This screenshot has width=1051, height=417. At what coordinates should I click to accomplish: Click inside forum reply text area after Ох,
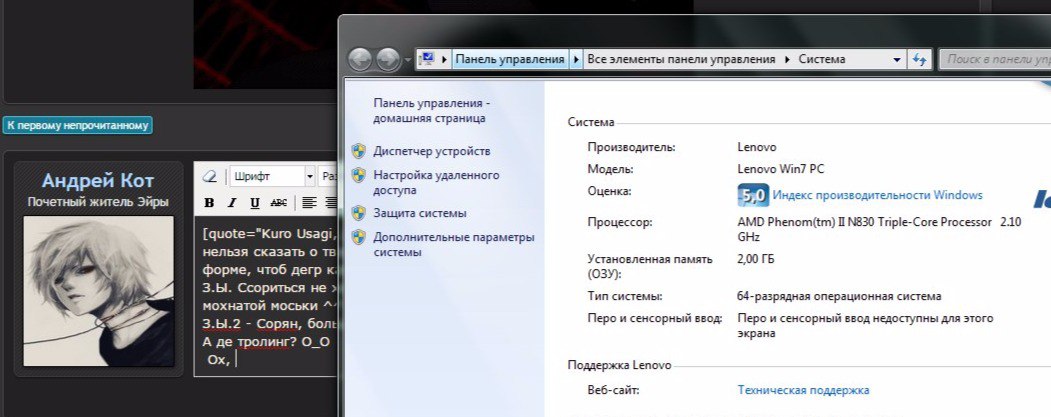(x=237, y=360)
